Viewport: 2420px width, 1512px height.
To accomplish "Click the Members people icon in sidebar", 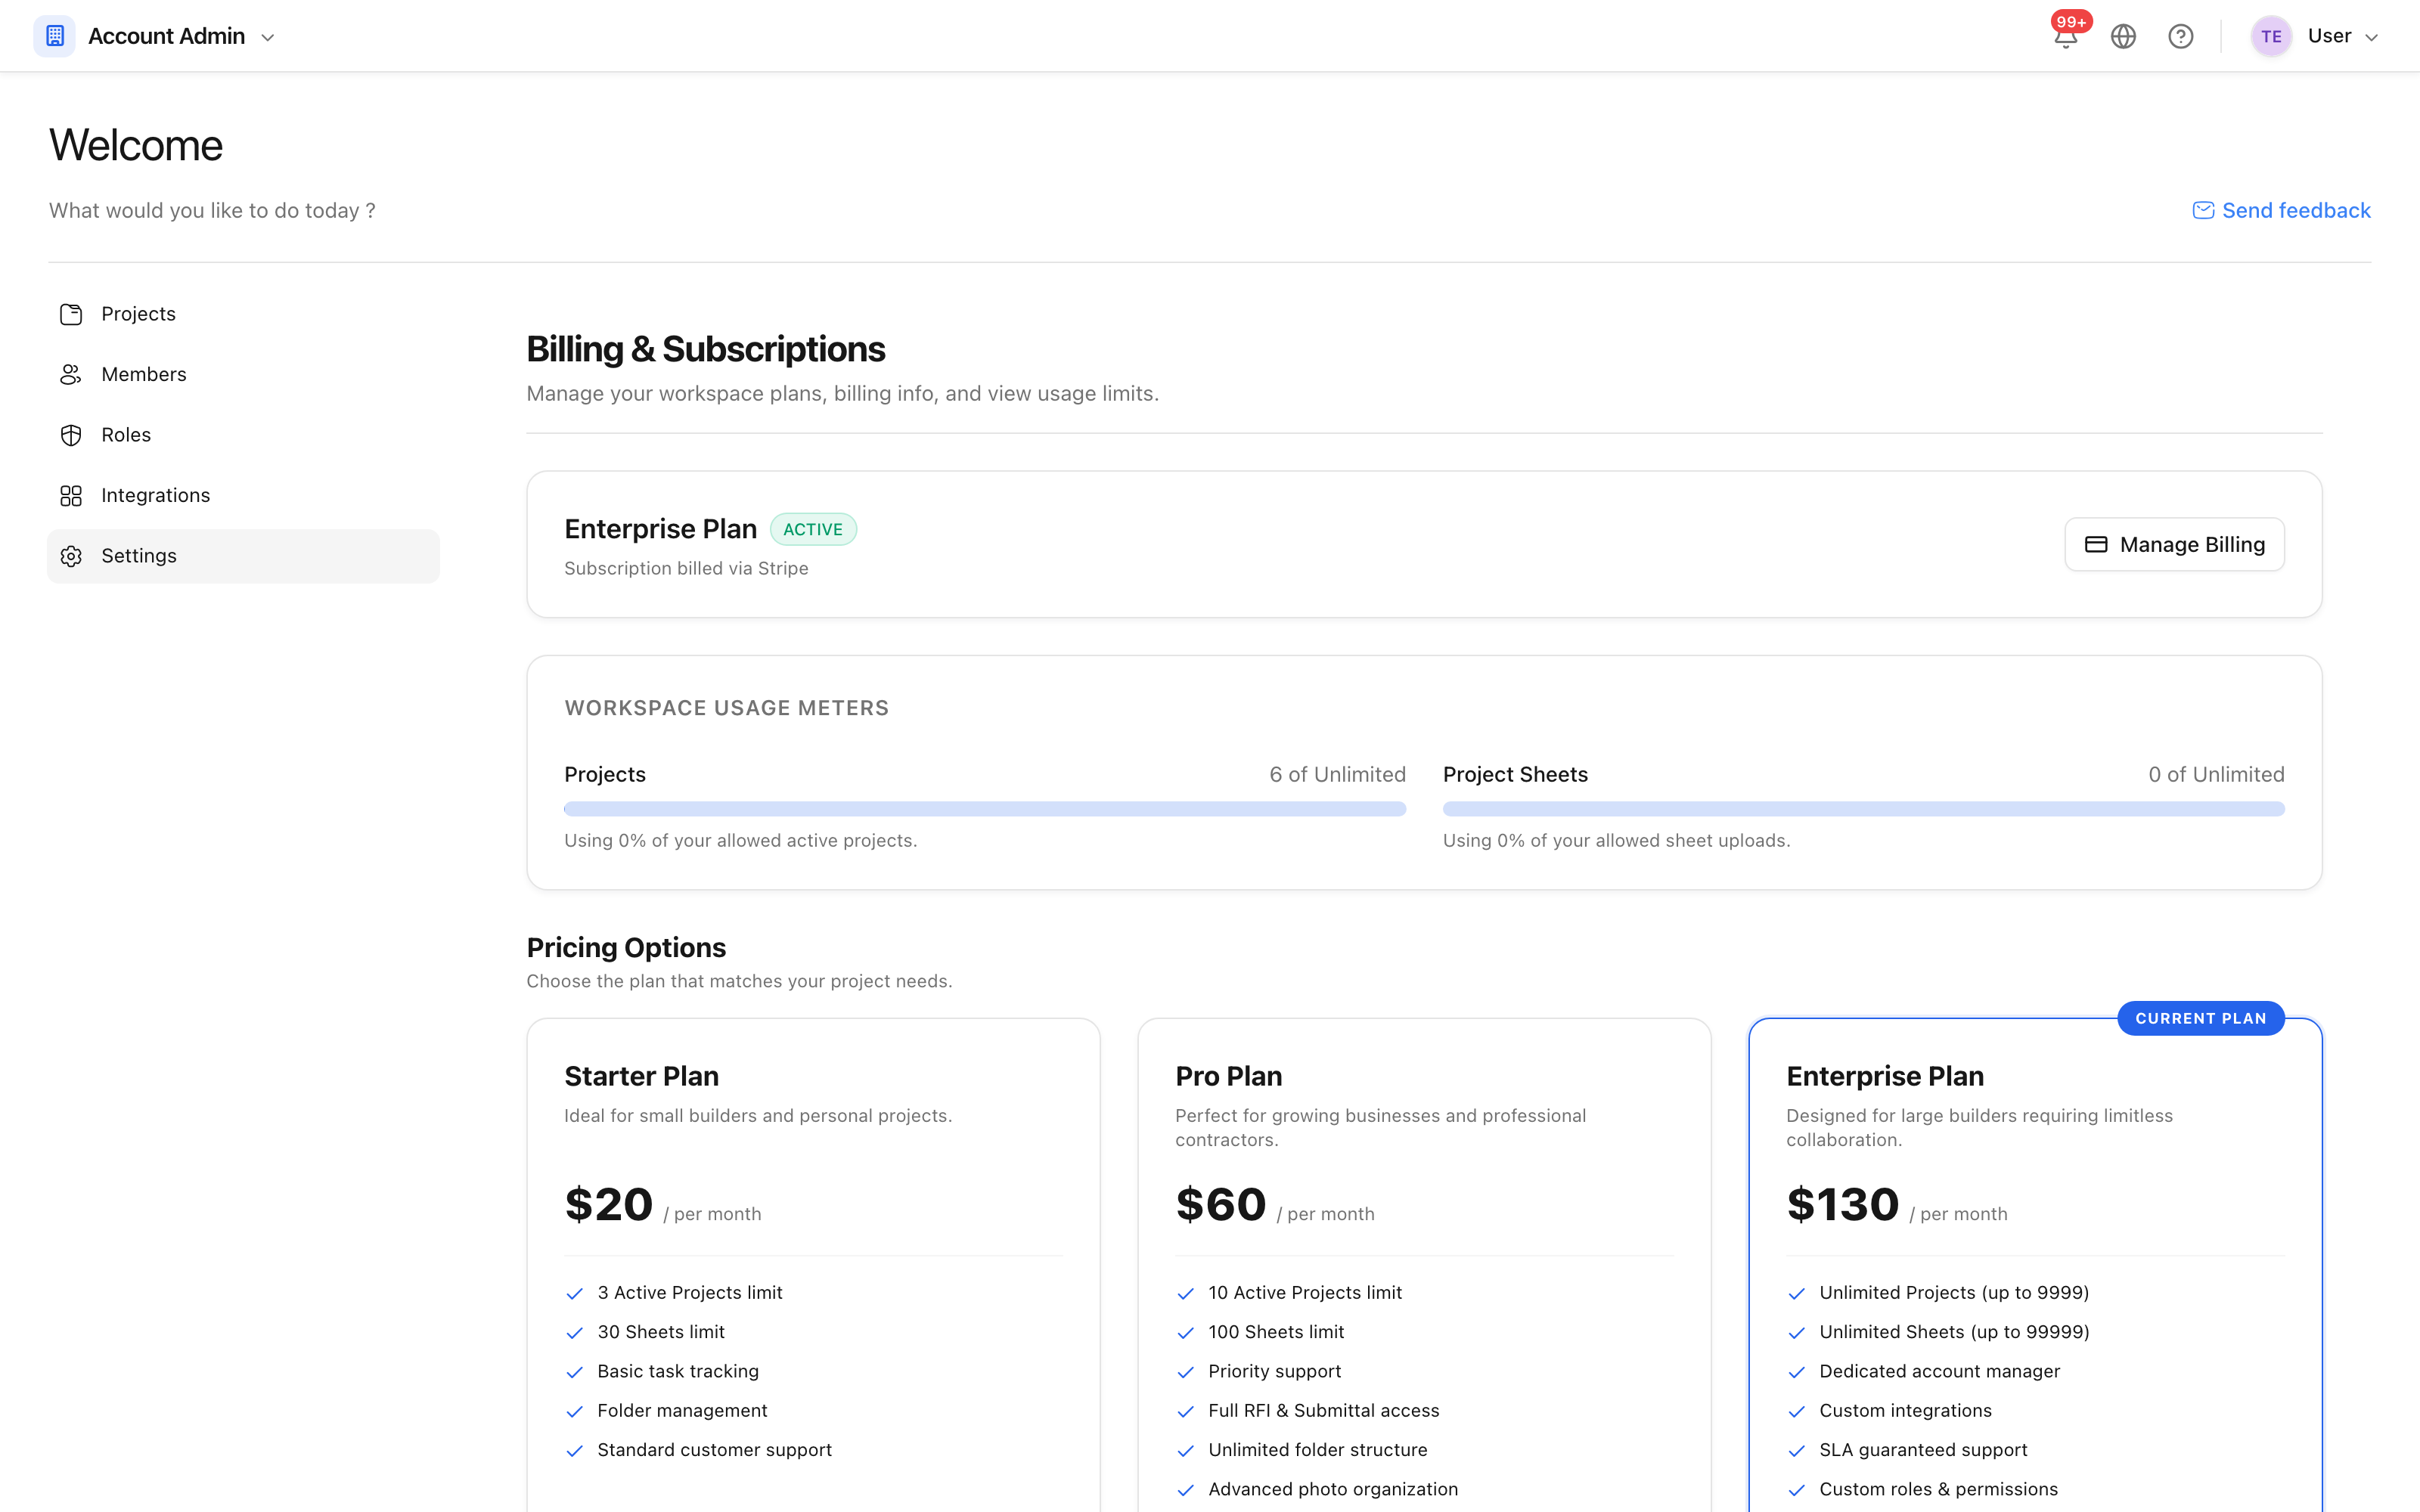I will click(71, 374).
